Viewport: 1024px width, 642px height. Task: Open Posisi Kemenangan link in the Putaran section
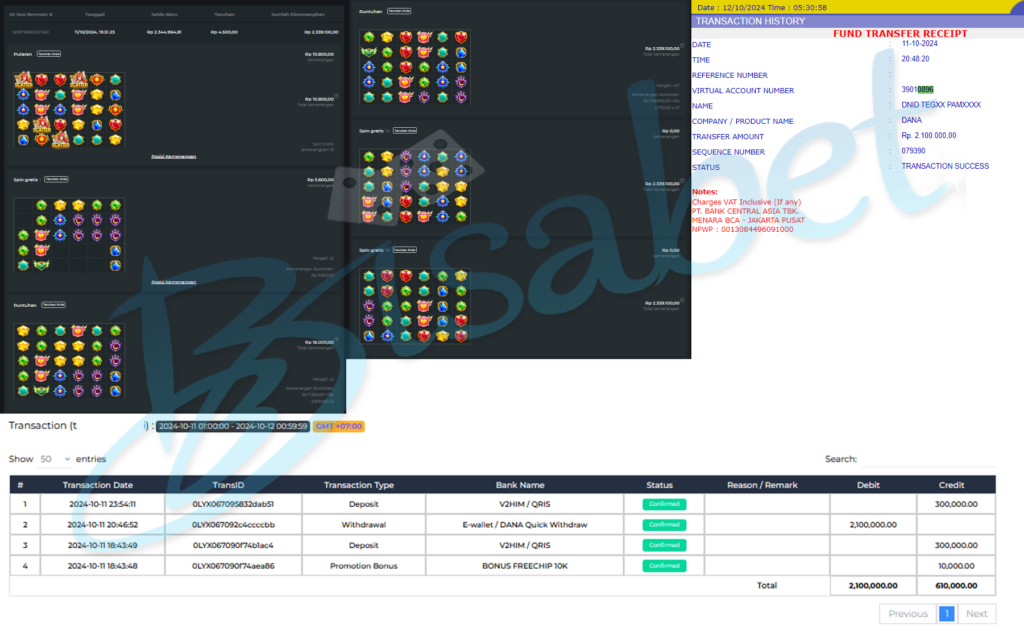point(174,157)
